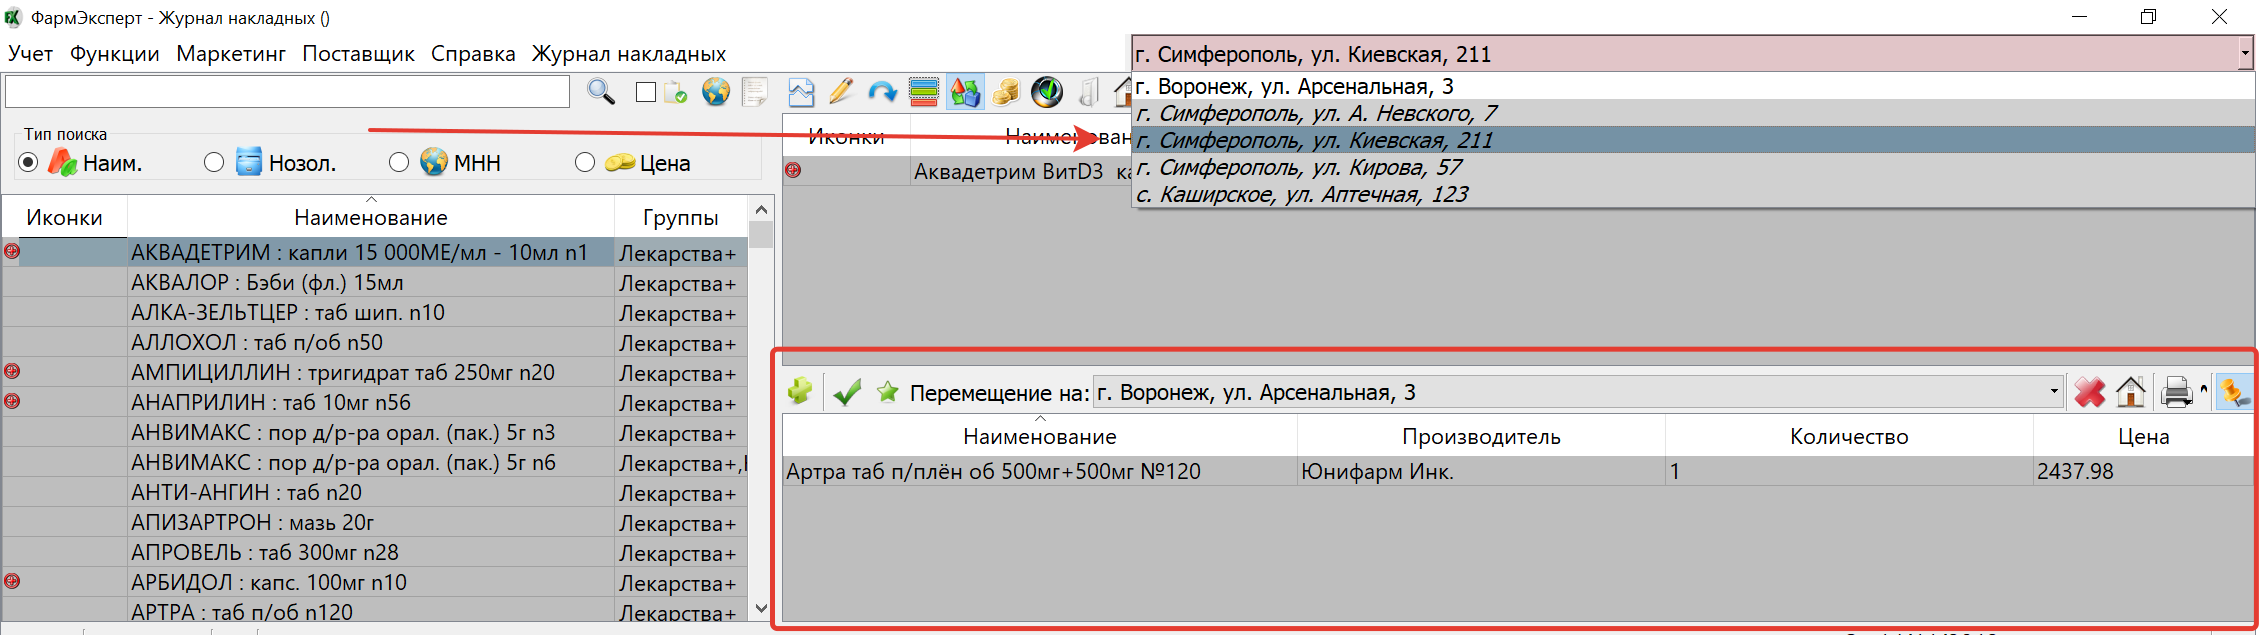This screenshot has height=635, width=2259.
Task: Open the 'Поставщик' menu
Action: [x=358, y=54]
